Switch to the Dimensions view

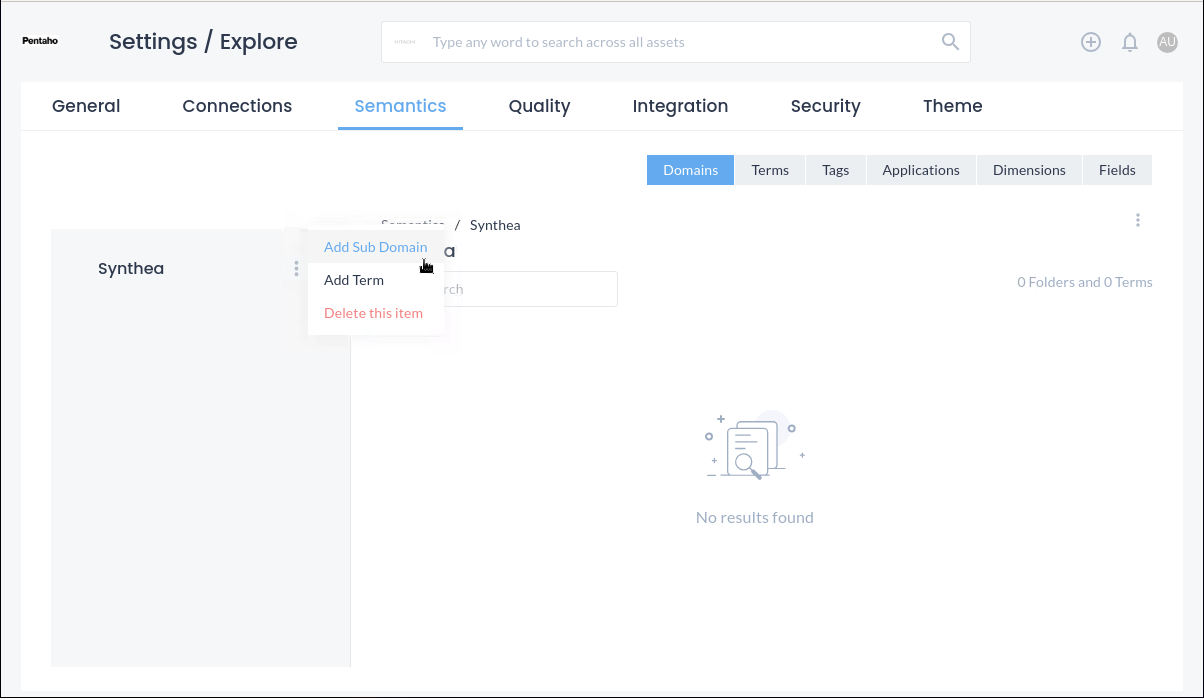(1029, 170)
